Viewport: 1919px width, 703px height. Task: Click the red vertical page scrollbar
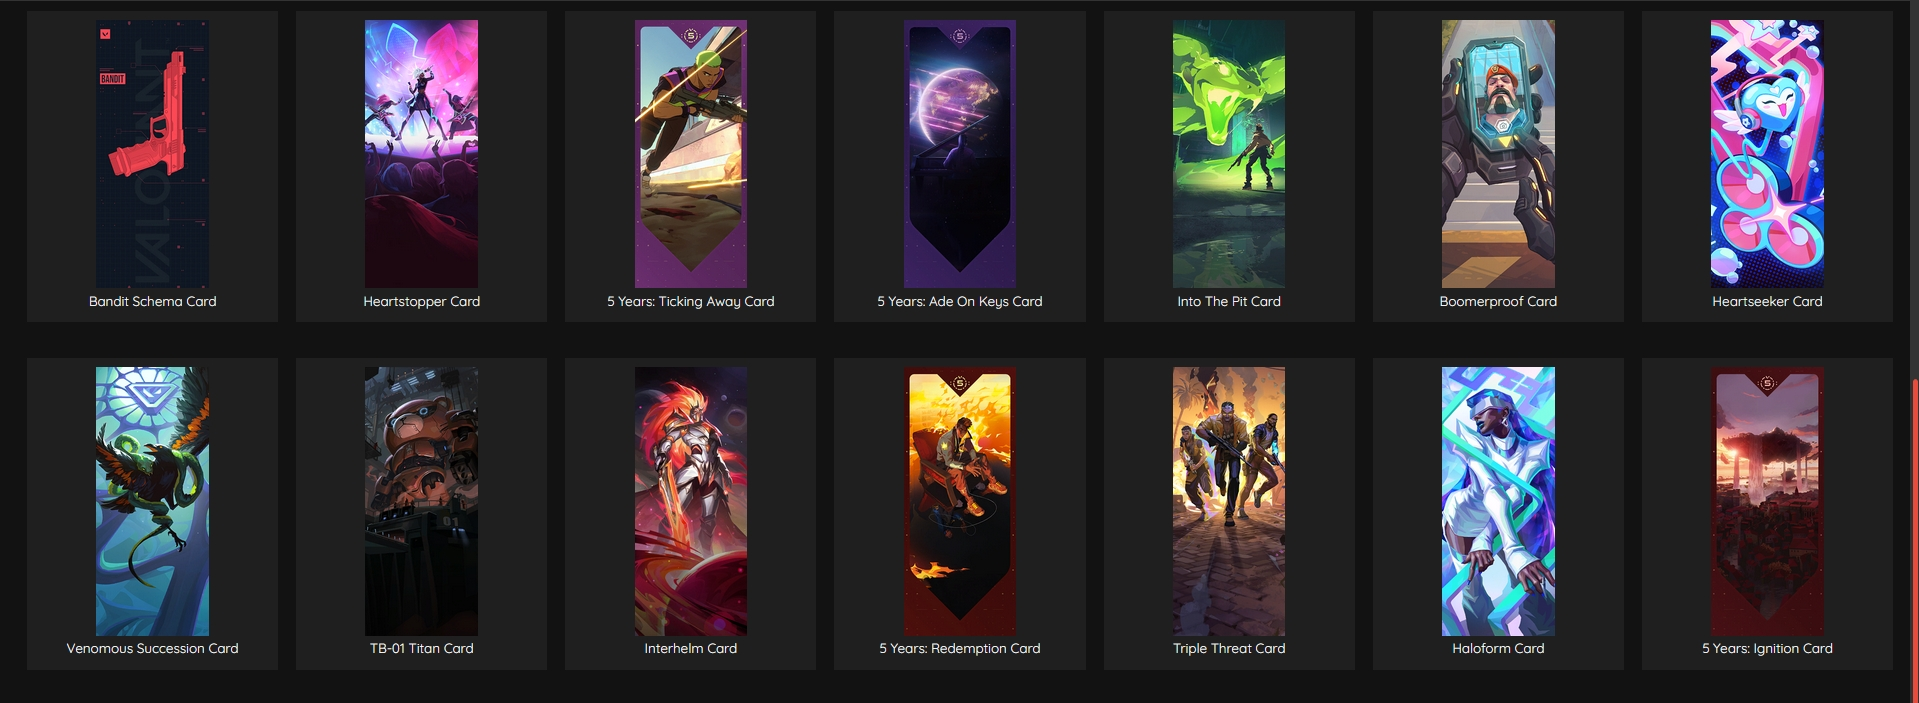(1915, 540)
